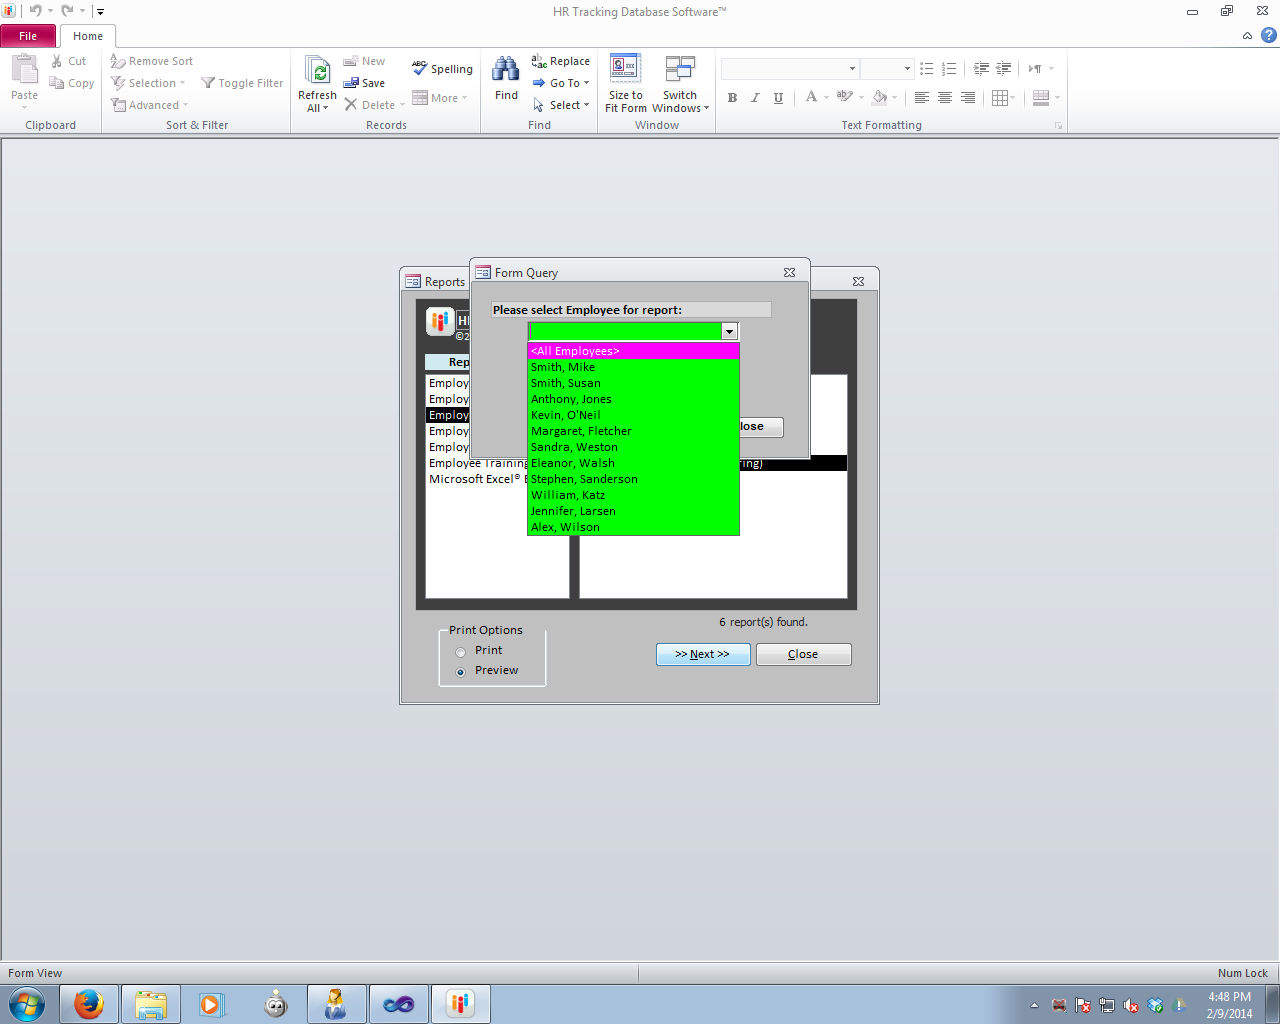This screenshot has height=1024, width=1280.
Task: Click the Align Text Left icon
Action: tap(921, 98)
